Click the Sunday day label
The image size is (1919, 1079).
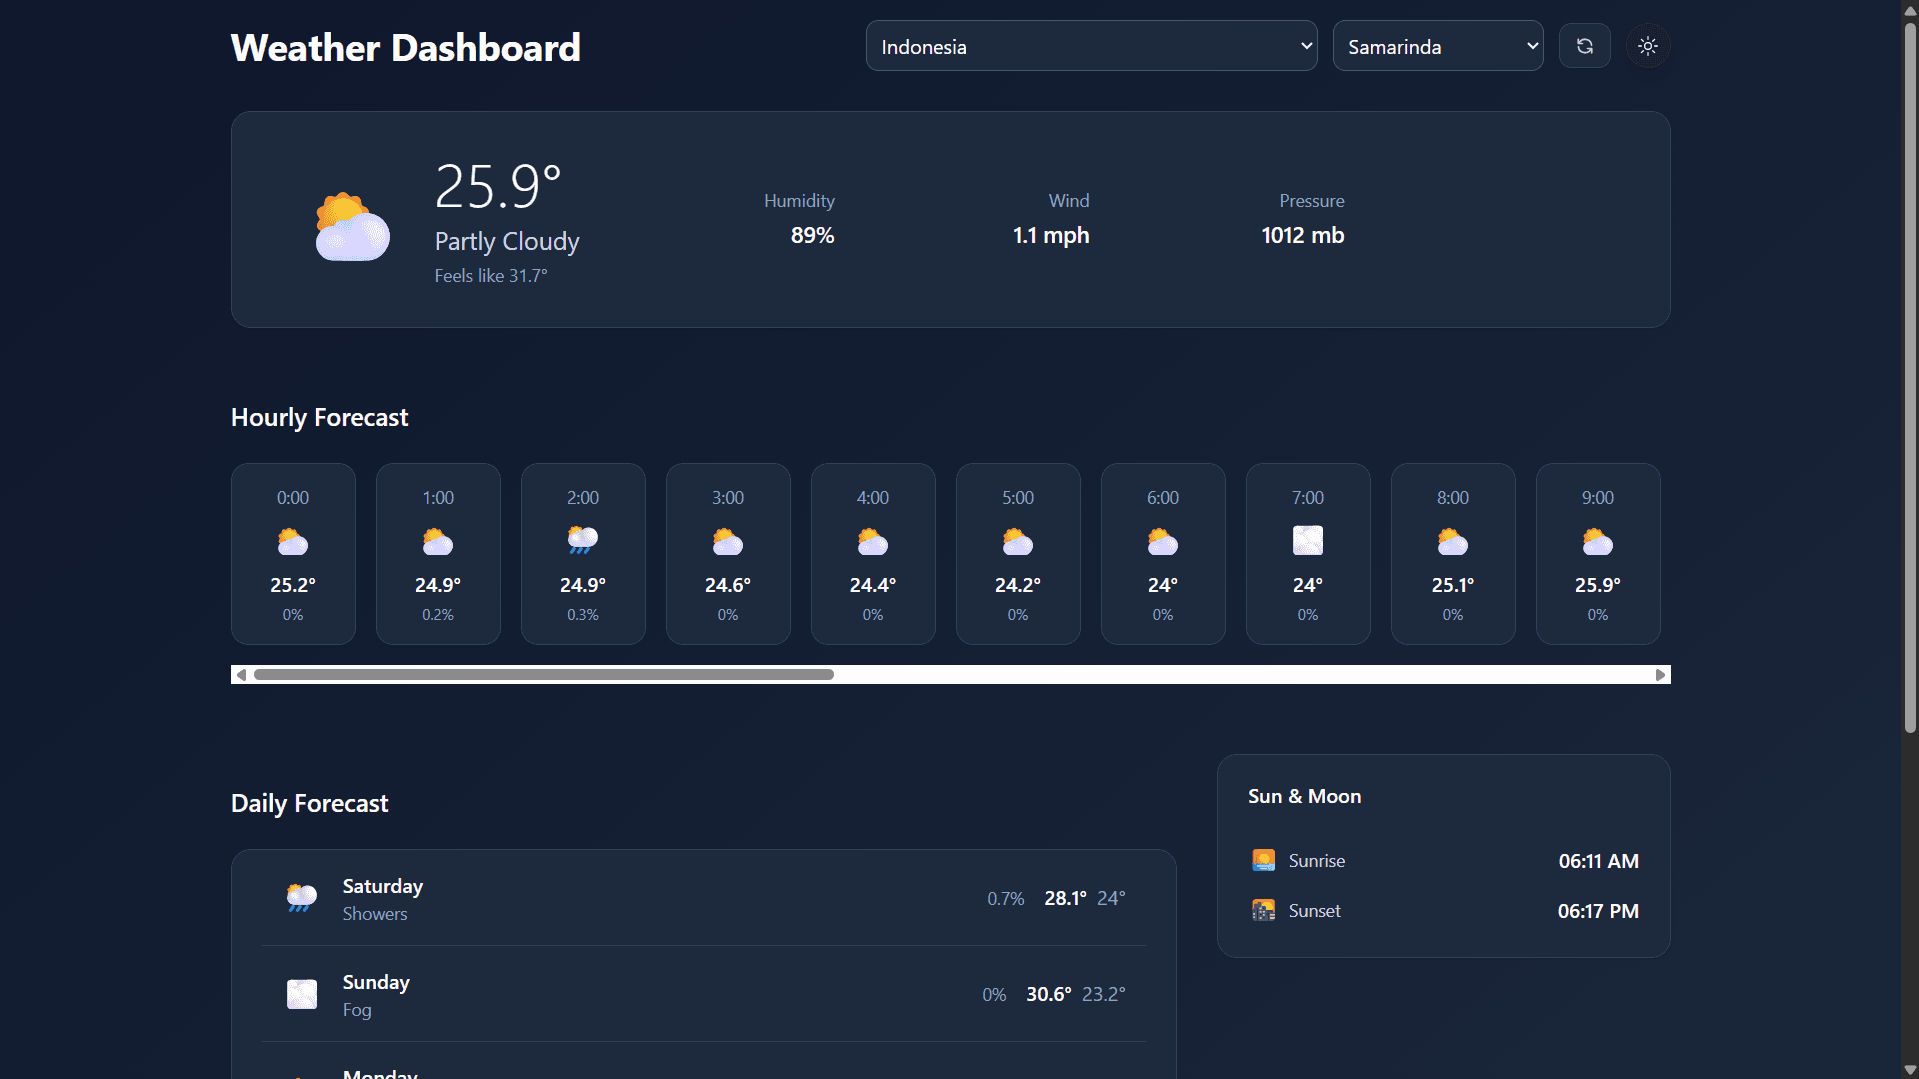(x=376, y=982)
